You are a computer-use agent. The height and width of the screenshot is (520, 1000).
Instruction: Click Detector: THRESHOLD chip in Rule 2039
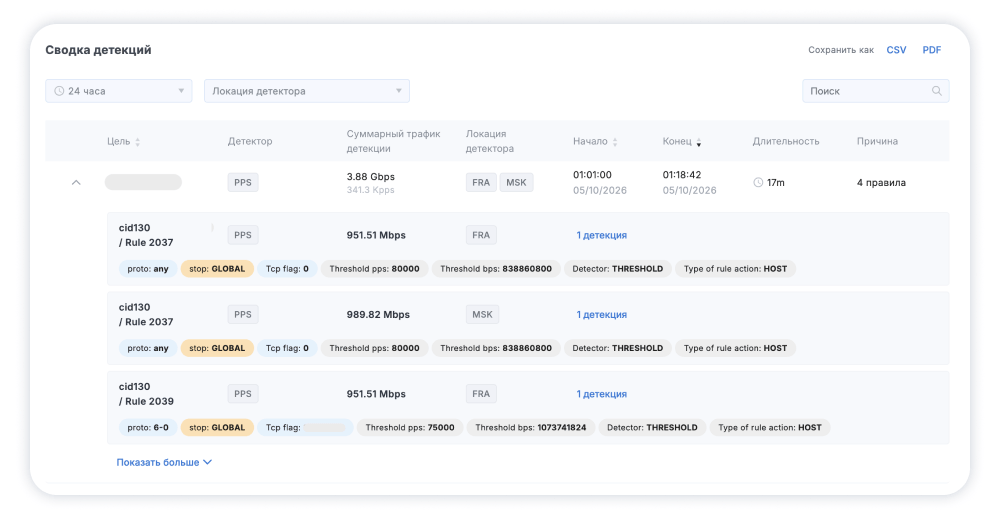click(652, 427)
